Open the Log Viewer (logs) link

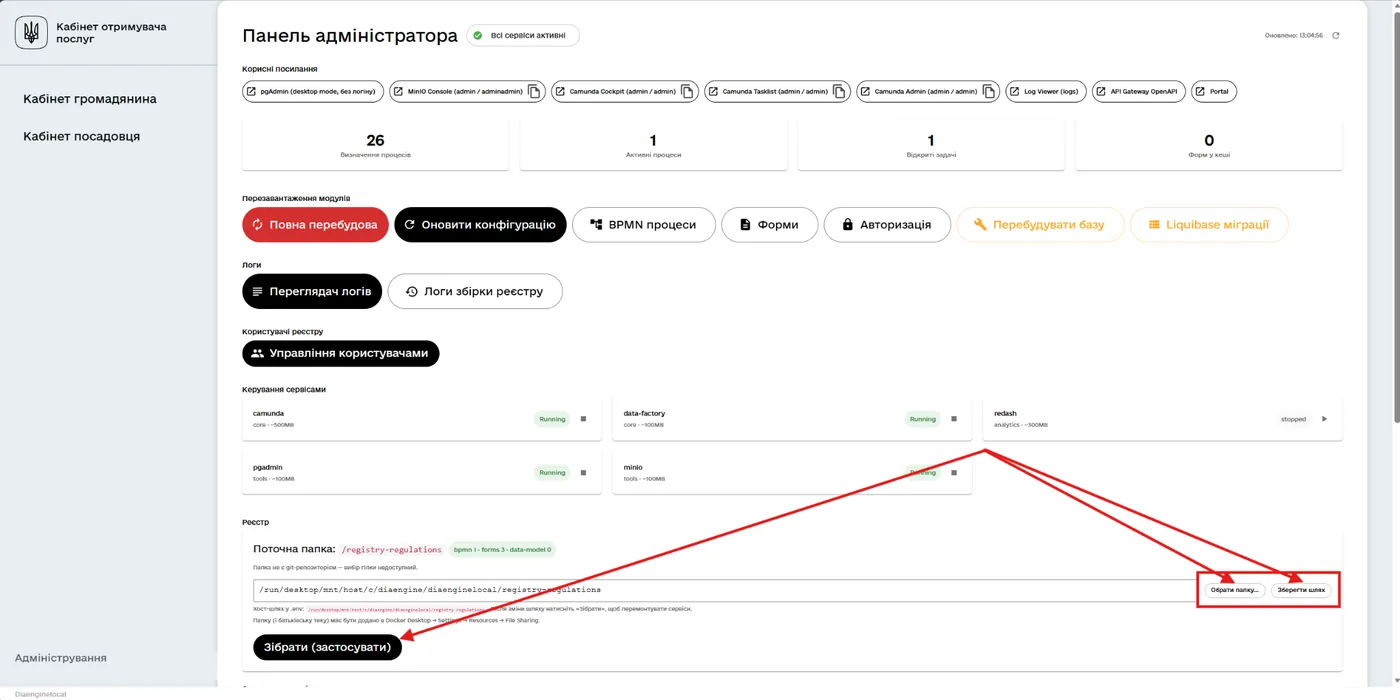pos(1045,92)
